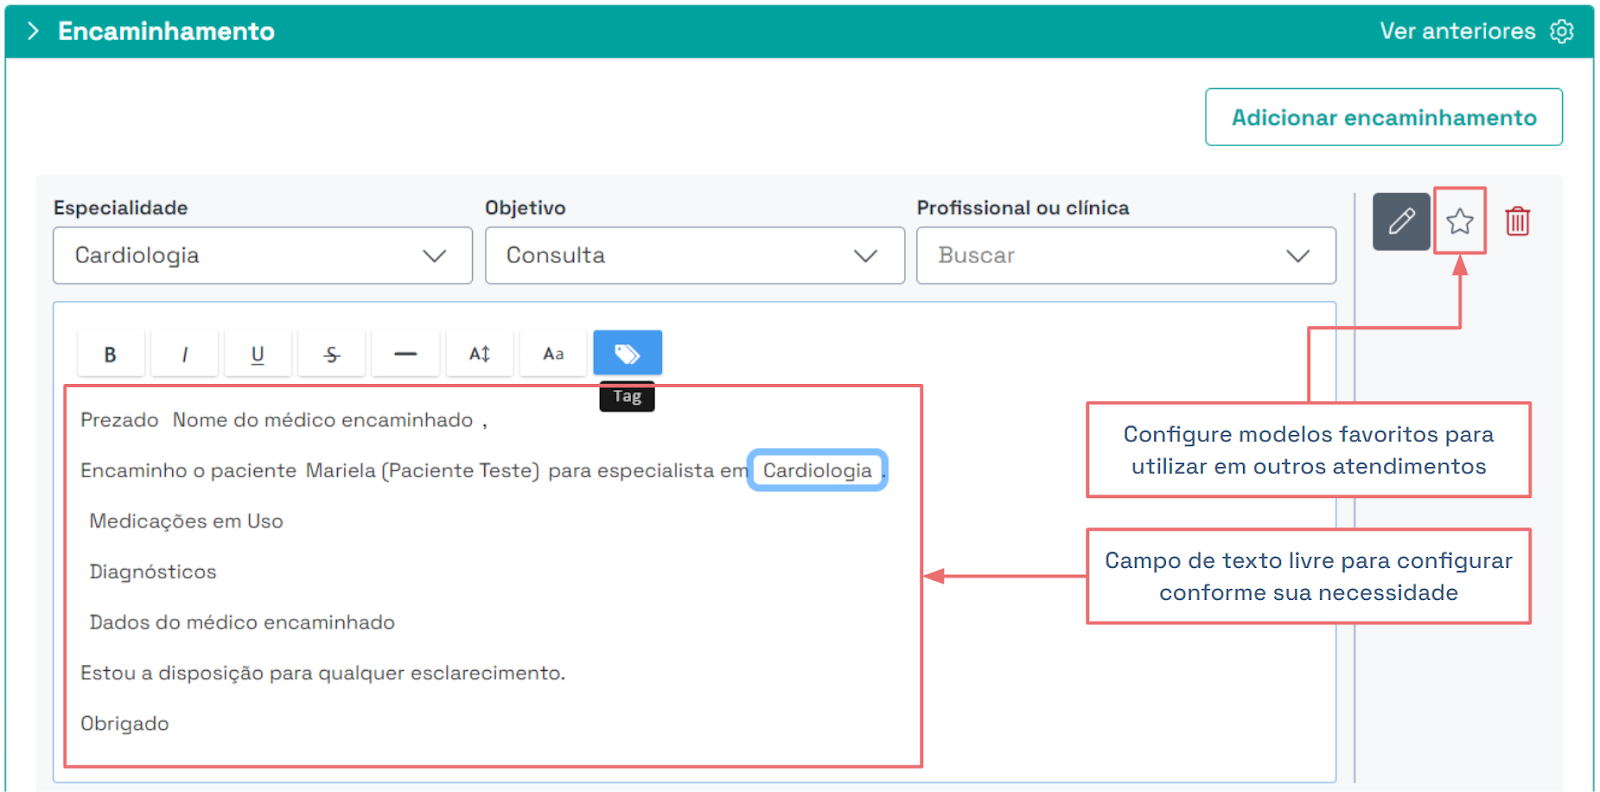The width and height of the screenshot is (1600, 792).
Task: Toggle underline formatting
Action: tap(257, 354)
